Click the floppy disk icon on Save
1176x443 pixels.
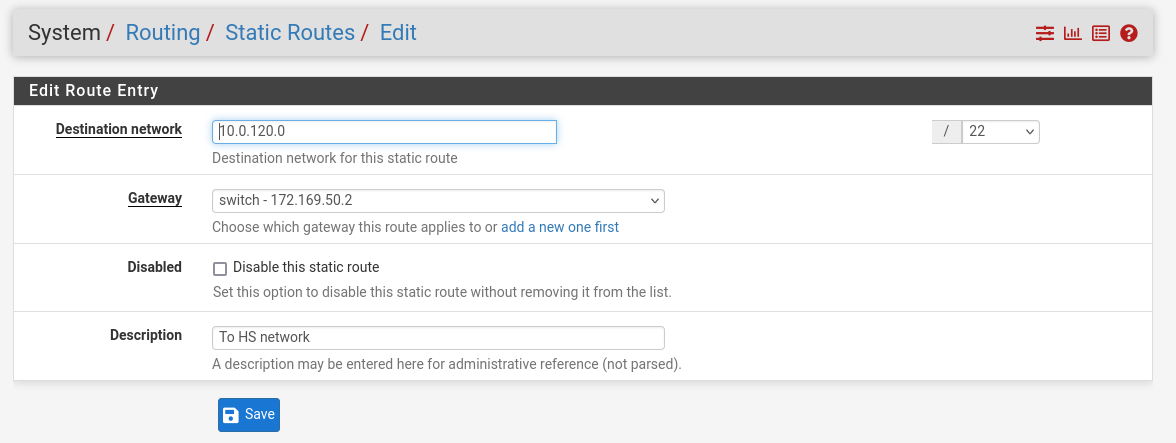231,415
